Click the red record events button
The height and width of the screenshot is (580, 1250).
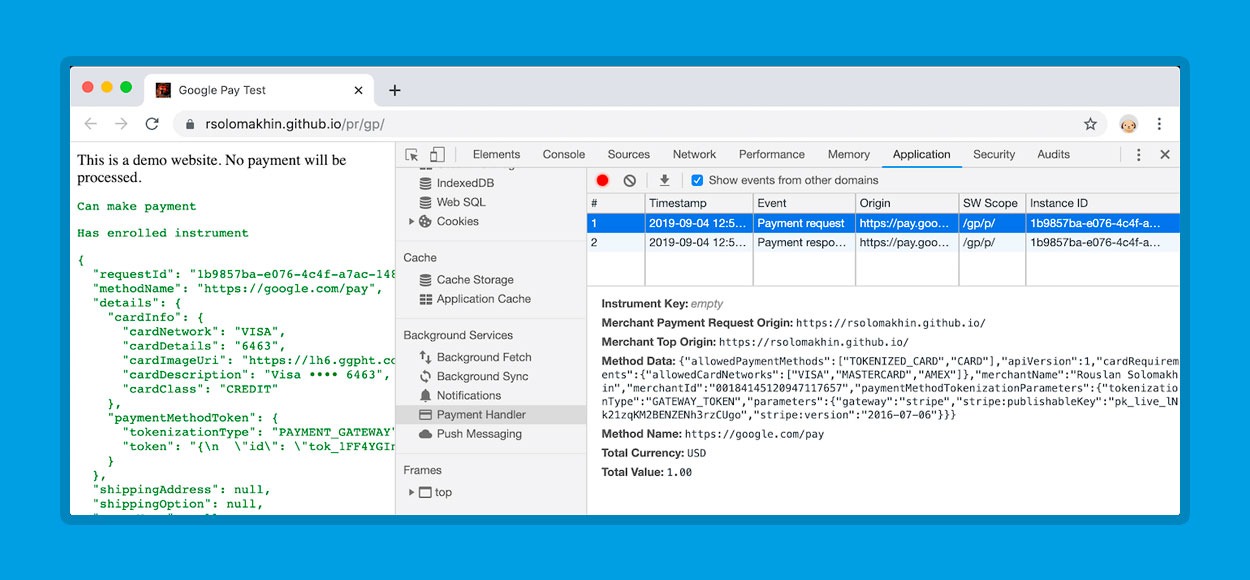[x=602, y=181]
